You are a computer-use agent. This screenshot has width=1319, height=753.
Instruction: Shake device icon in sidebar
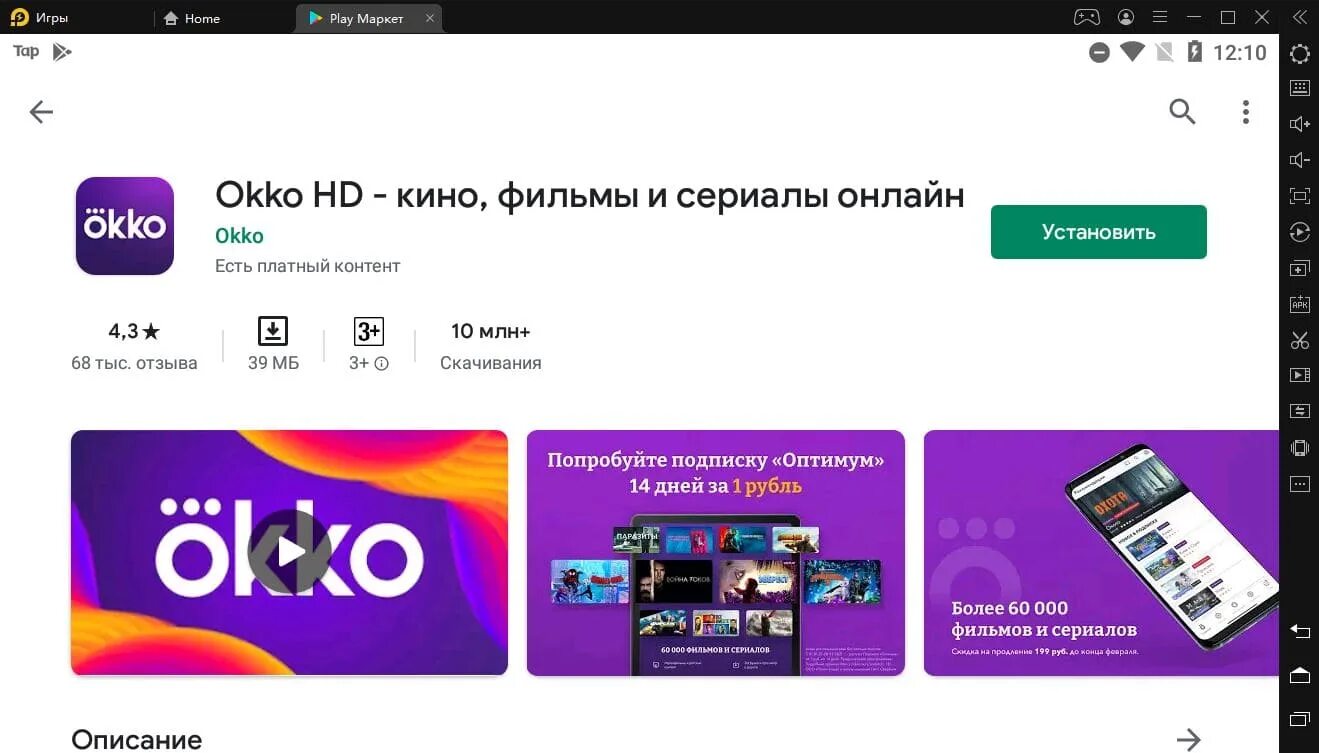tap(1299, 447)
